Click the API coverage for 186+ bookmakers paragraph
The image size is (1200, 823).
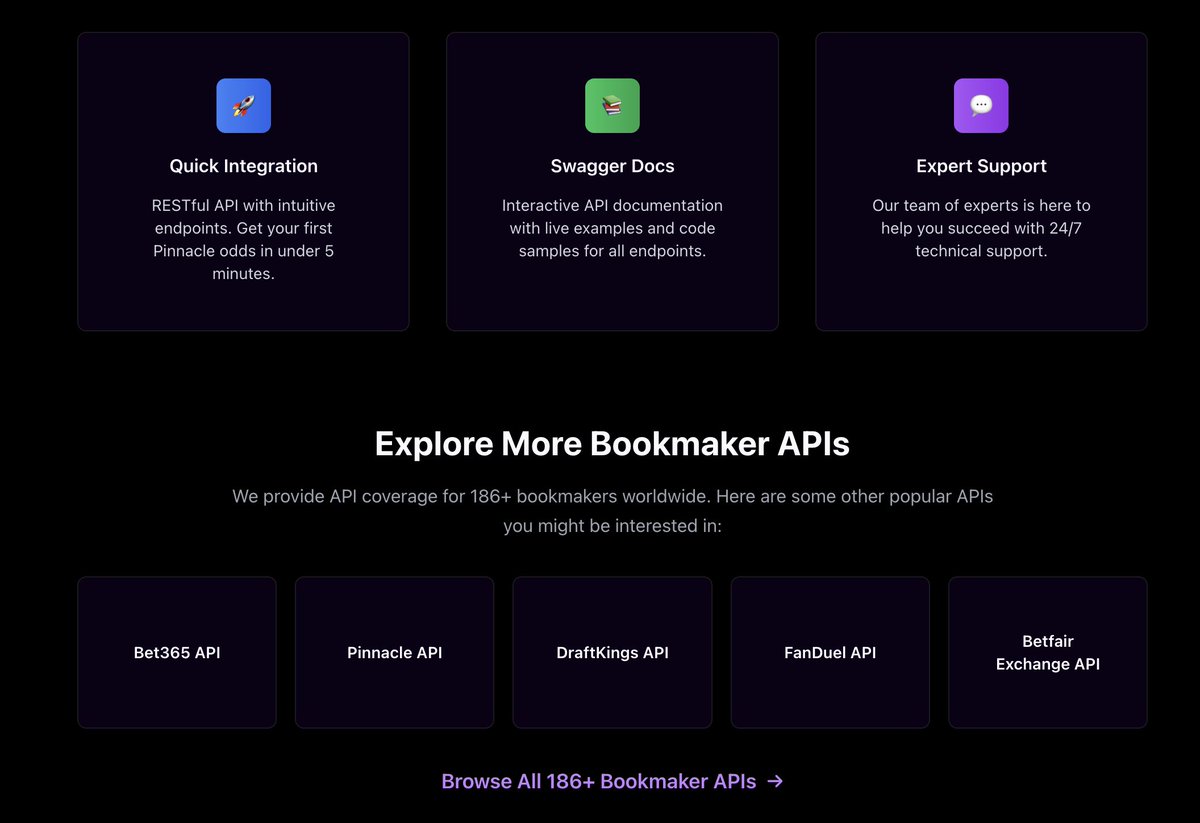[612, 511]
